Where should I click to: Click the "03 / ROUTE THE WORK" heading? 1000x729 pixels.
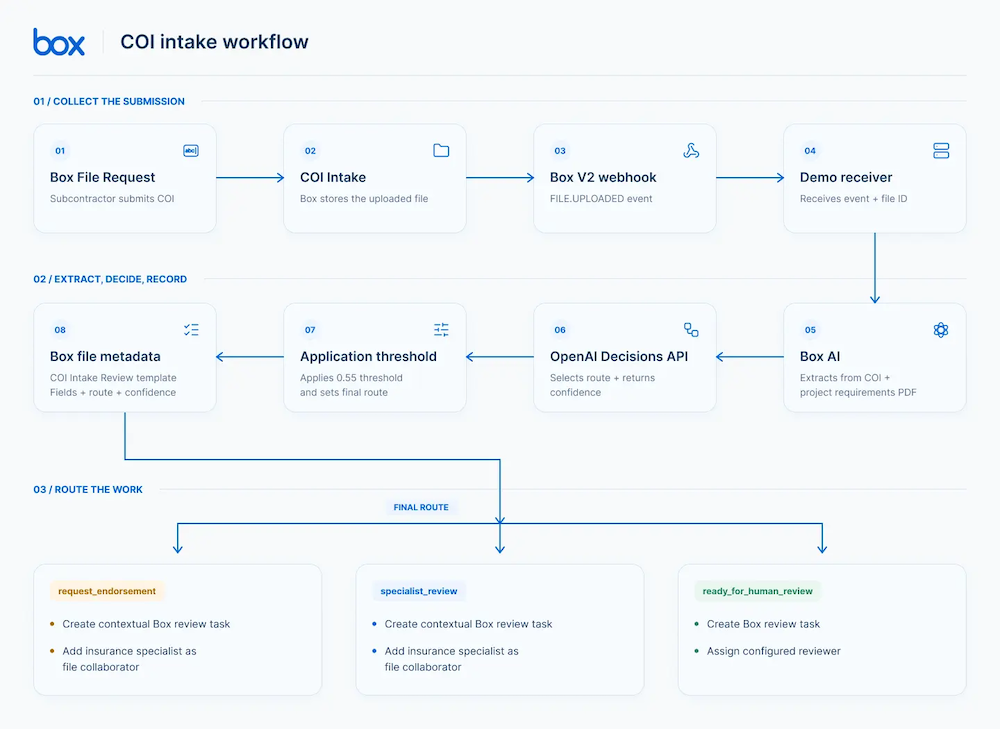tap(88, 489)
